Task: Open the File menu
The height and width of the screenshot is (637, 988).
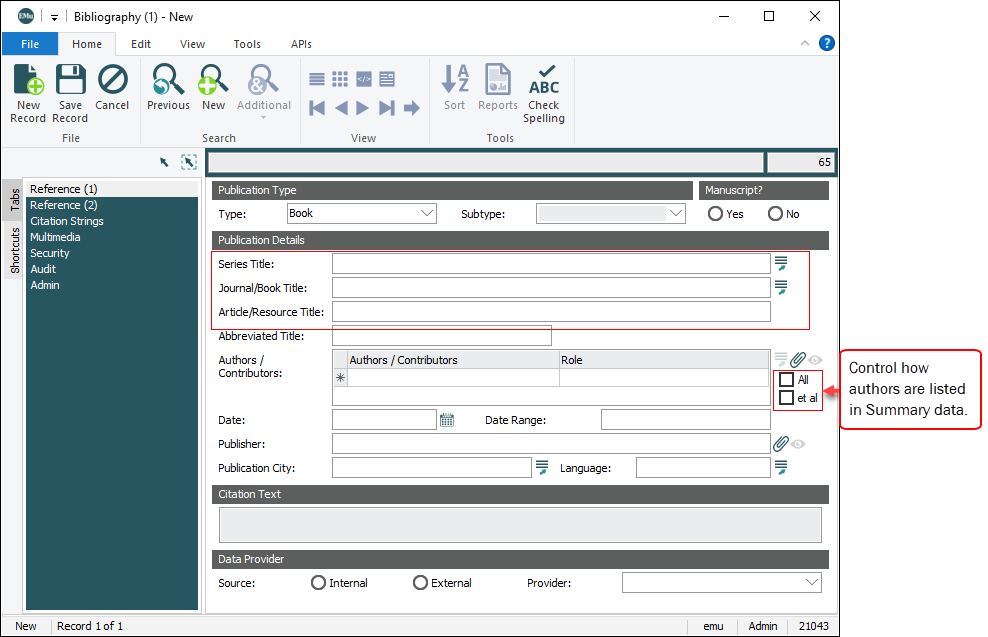Action: tap(30, 44)
